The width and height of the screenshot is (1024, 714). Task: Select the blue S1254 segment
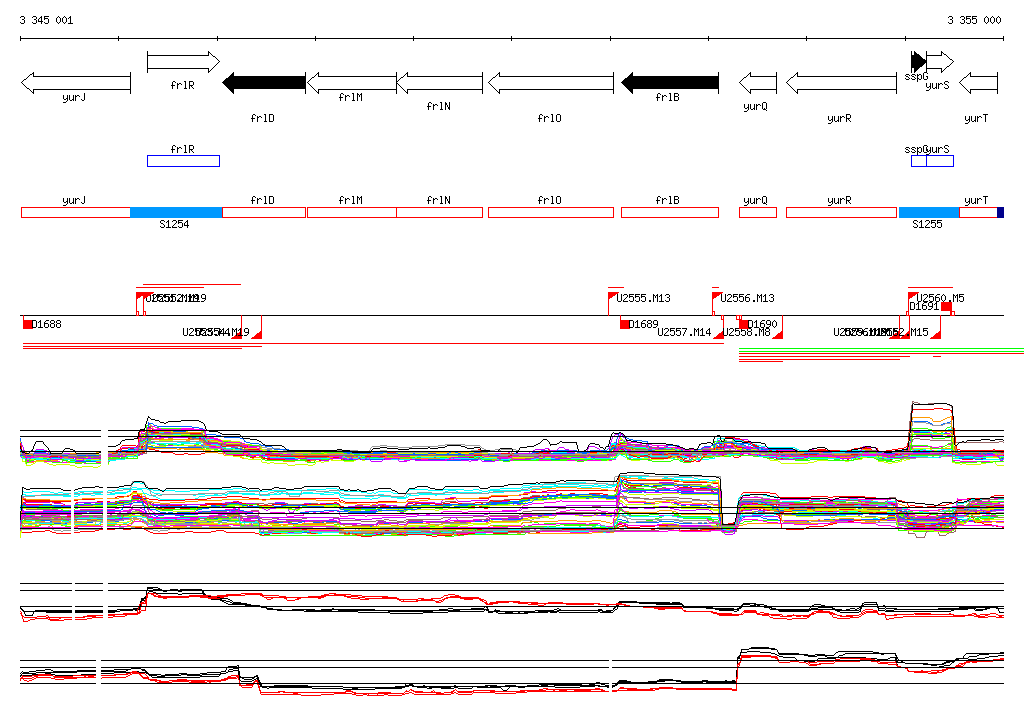(175, 213)
